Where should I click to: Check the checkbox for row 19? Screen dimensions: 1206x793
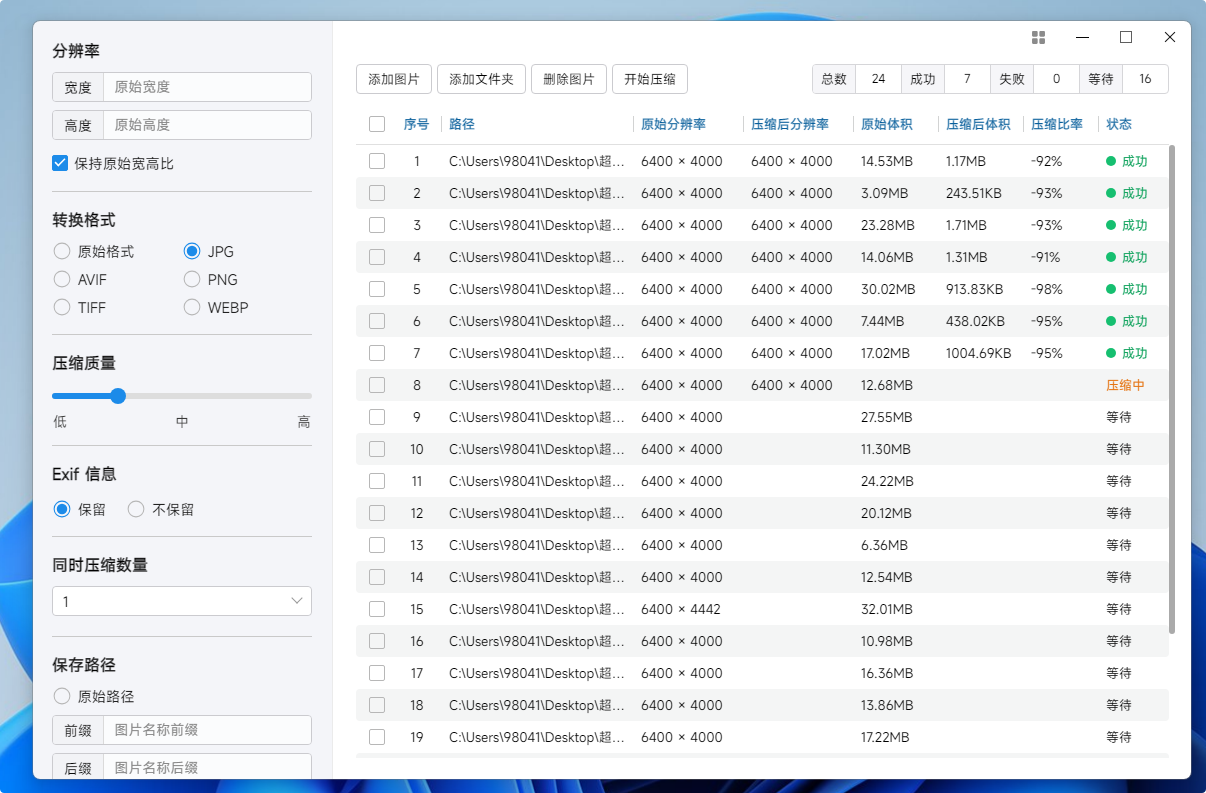(x=377, y=737)
